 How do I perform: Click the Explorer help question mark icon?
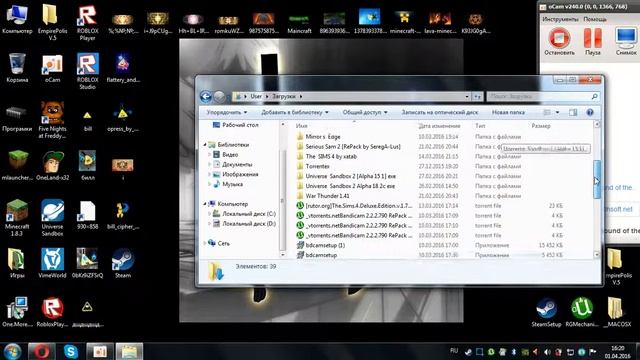point(590,112)
